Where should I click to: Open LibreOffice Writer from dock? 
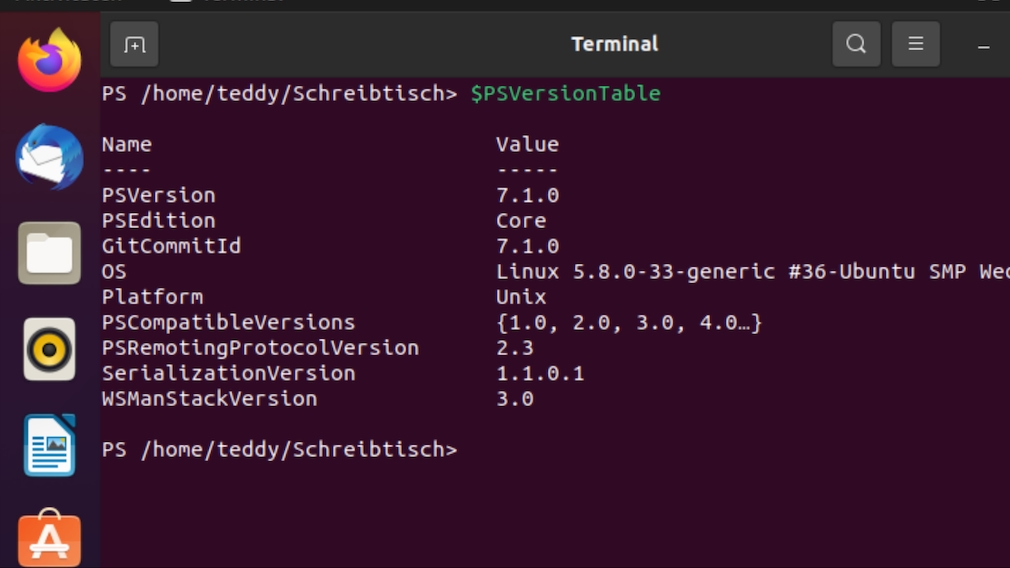[49, 446]
